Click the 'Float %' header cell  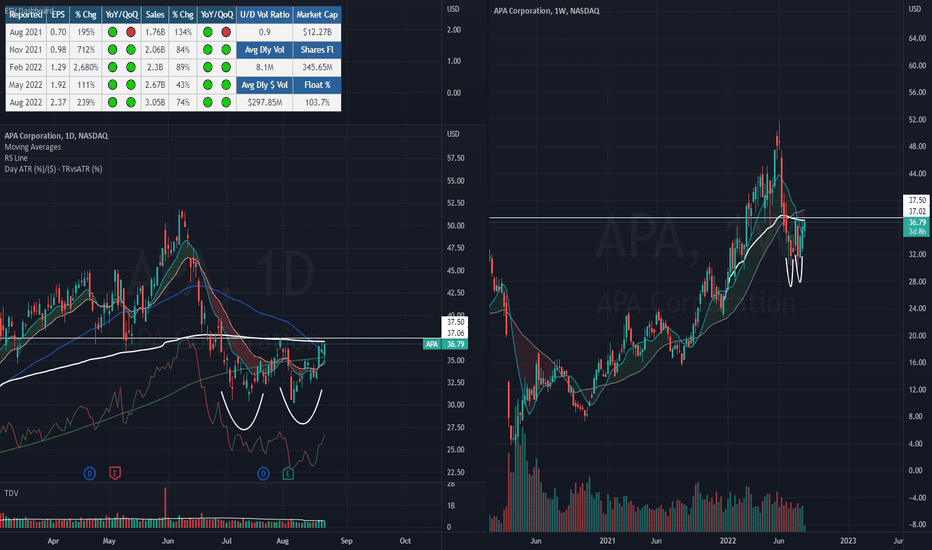(x=317, y=85)
